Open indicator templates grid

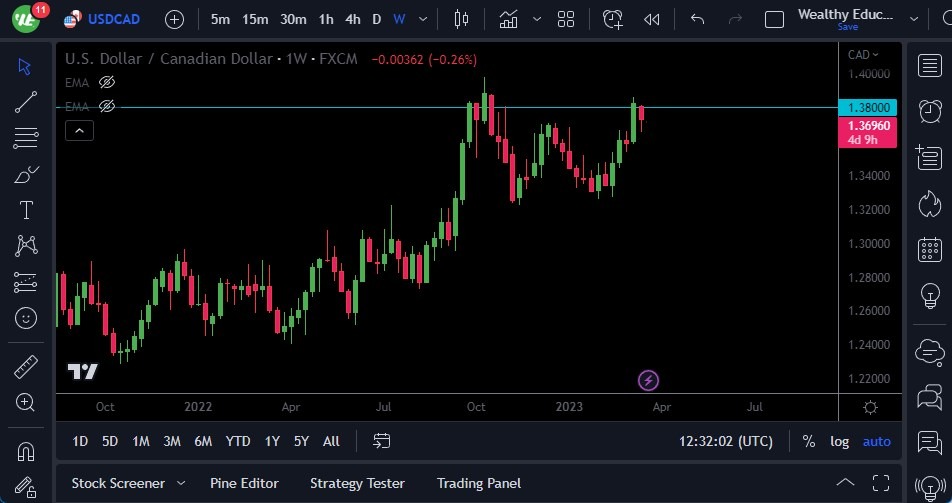point(566,19)
